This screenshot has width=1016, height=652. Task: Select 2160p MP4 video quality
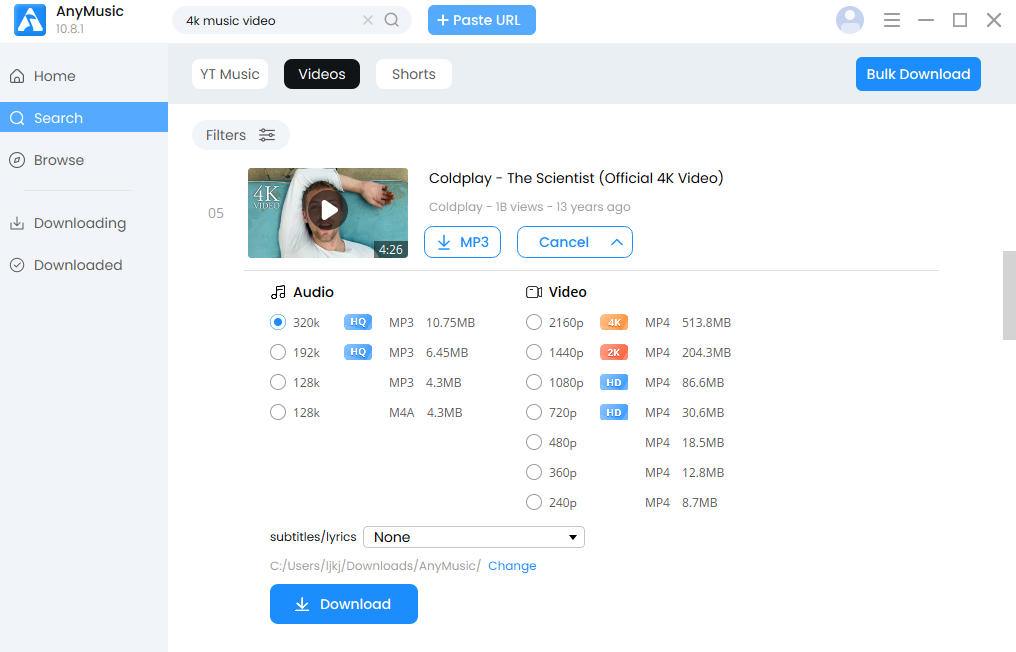pos(534,322)
